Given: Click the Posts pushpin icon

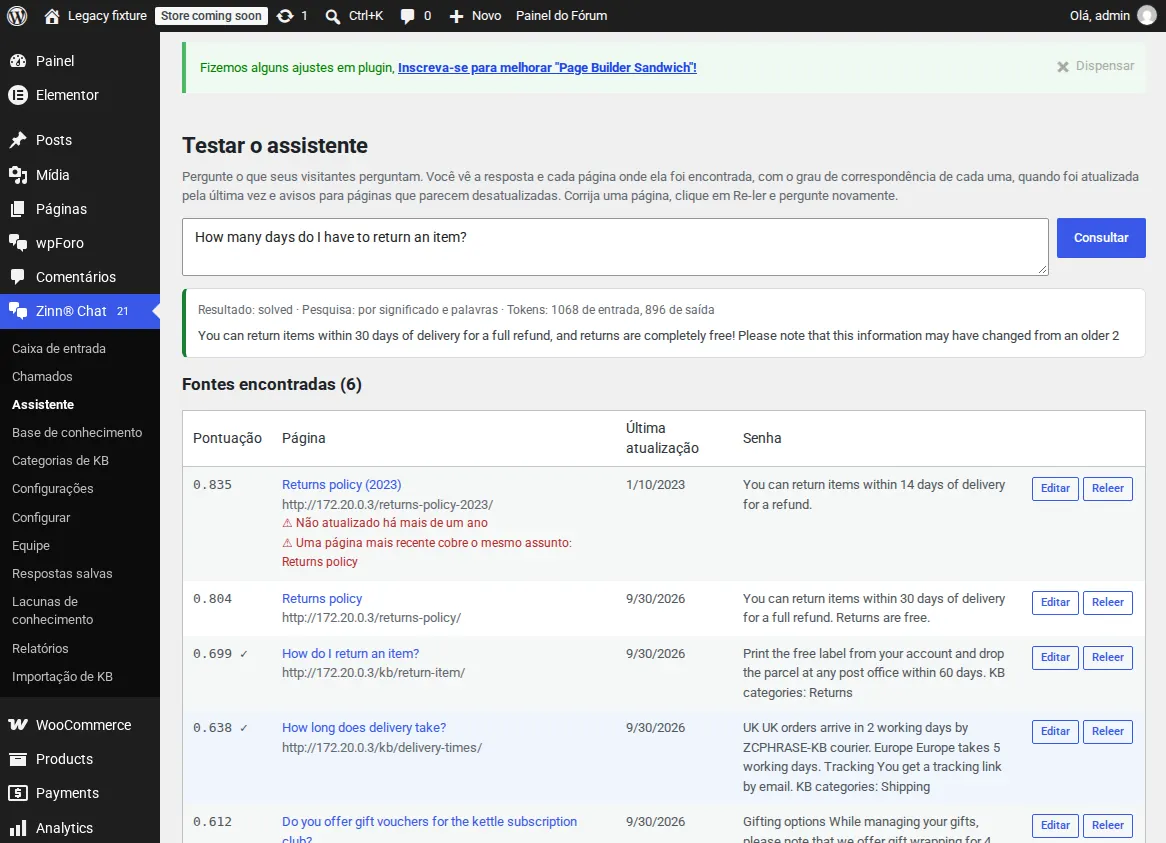Looking at the screenshot, I should click(x=18, y=140).
